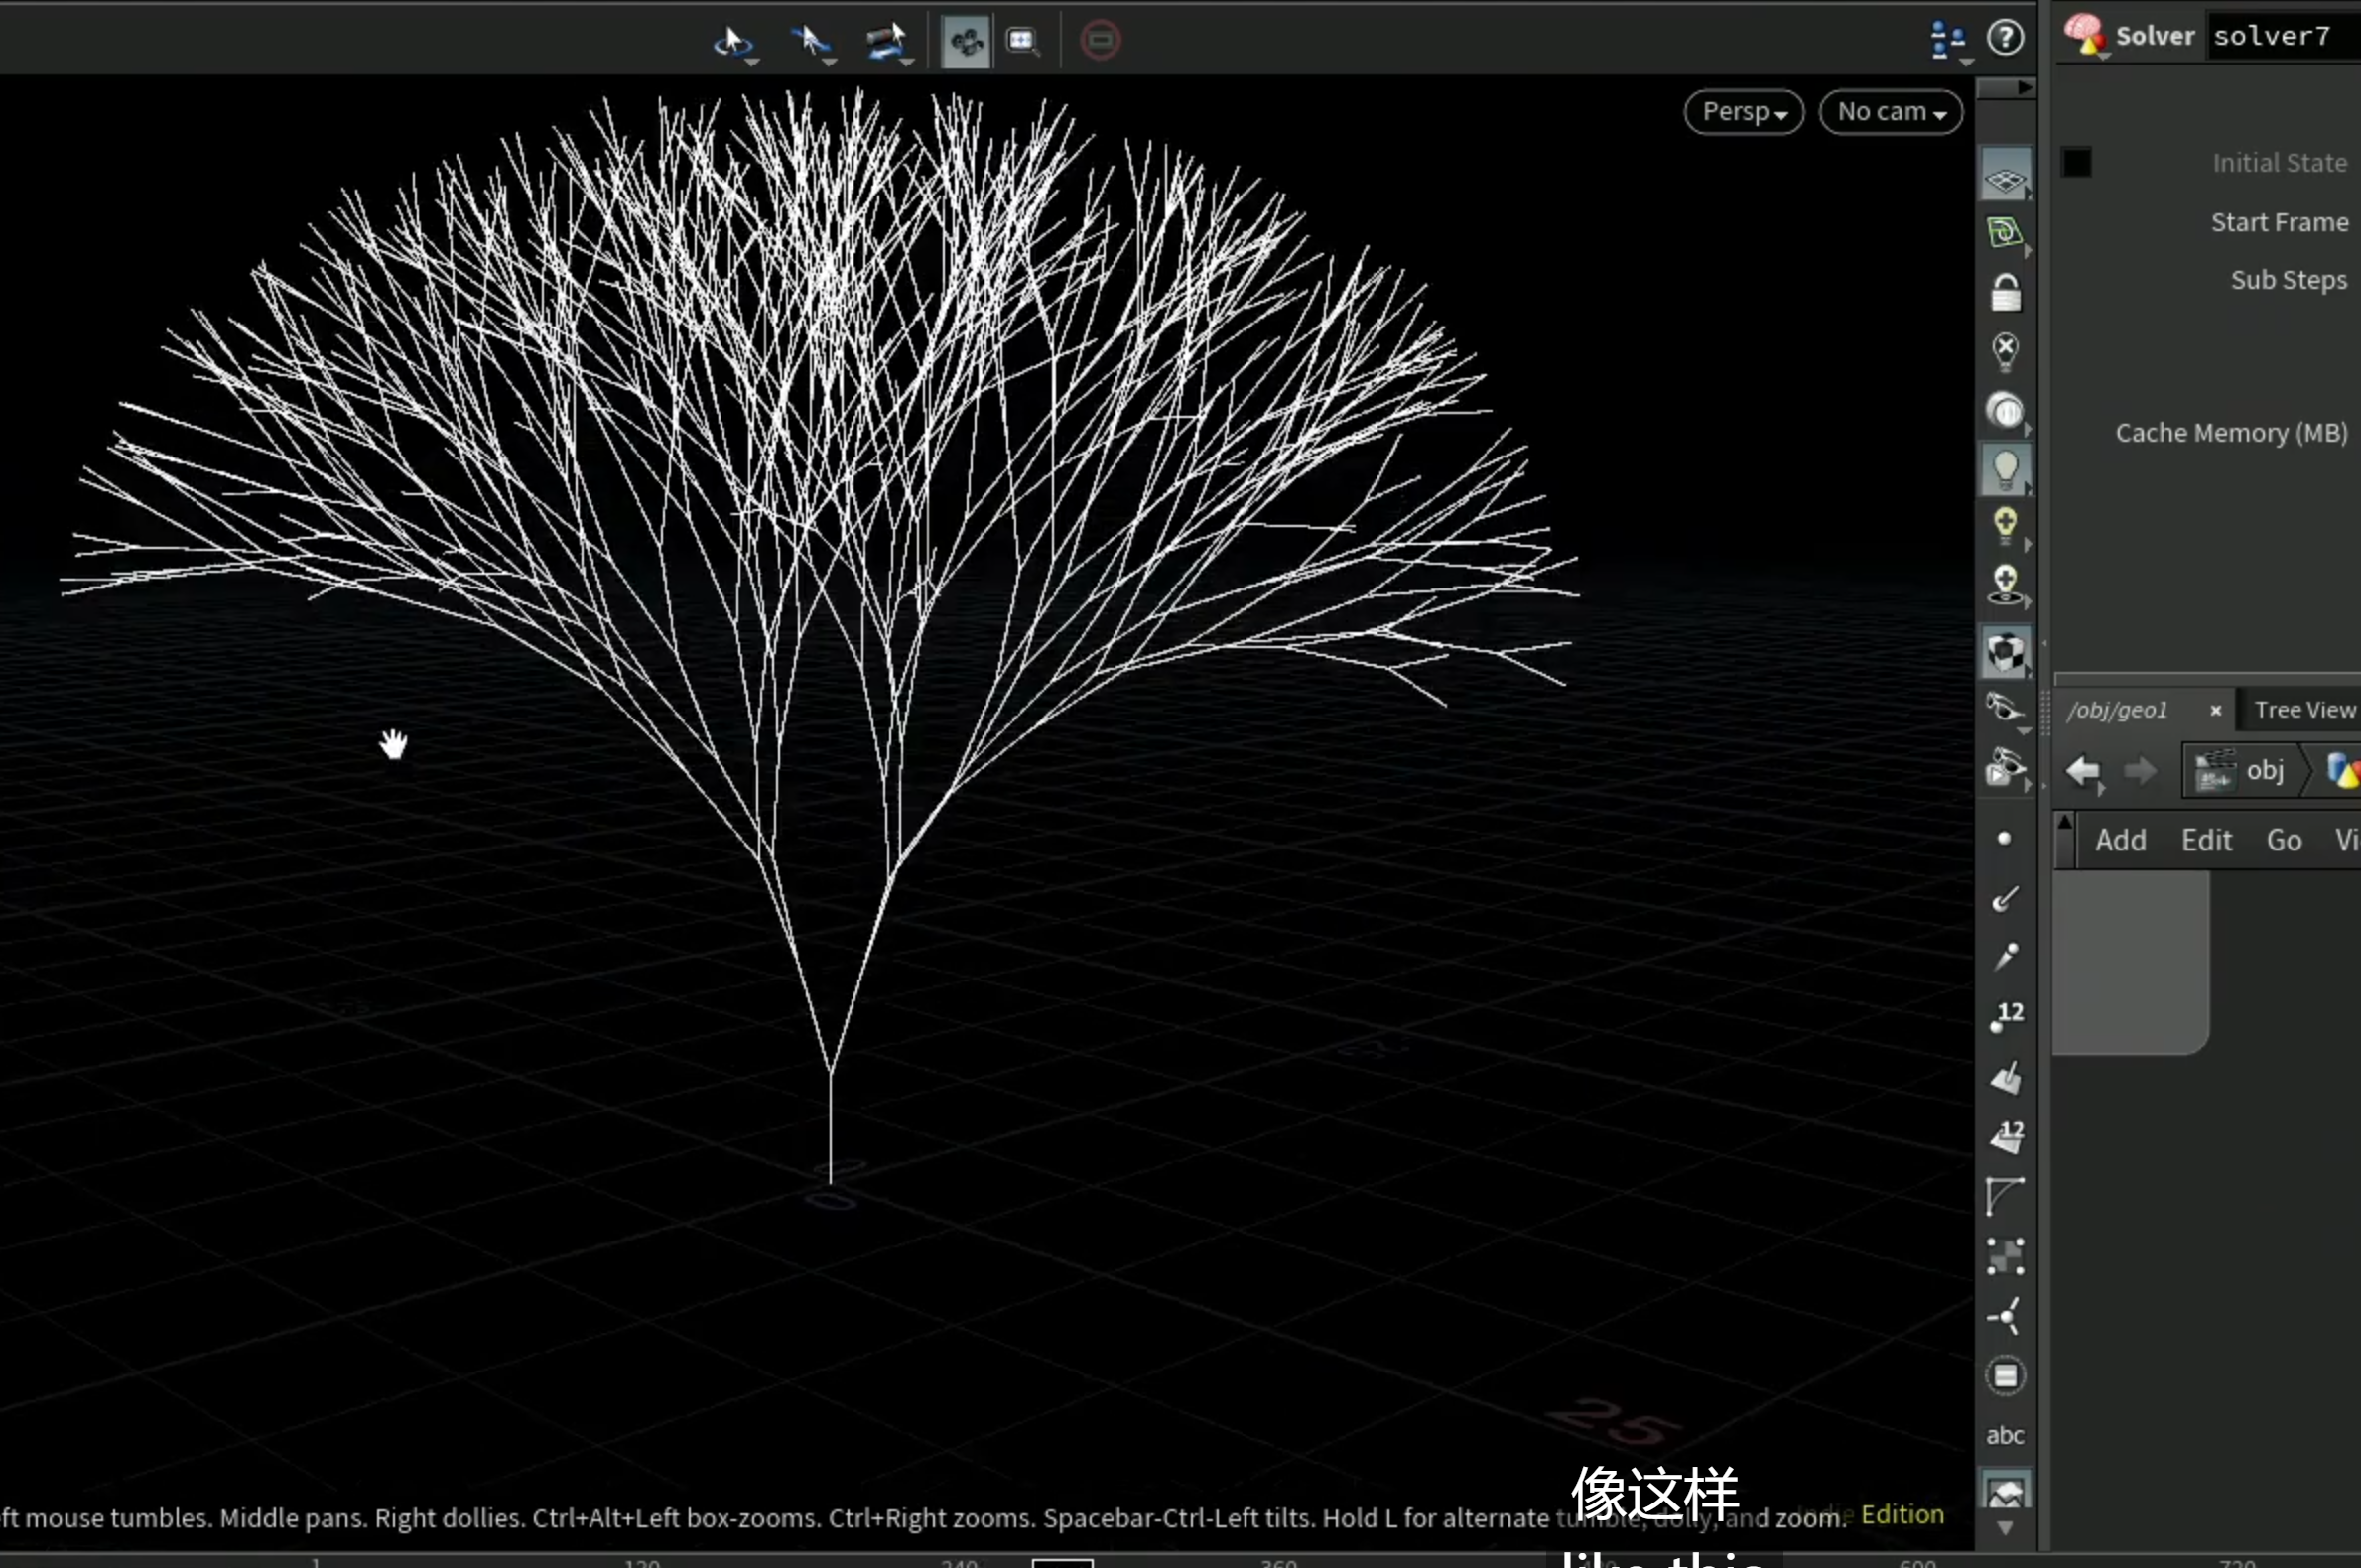
Task: Toggle particle origins display icon
Action: pyautogui.click(x=2005, y=1316)
